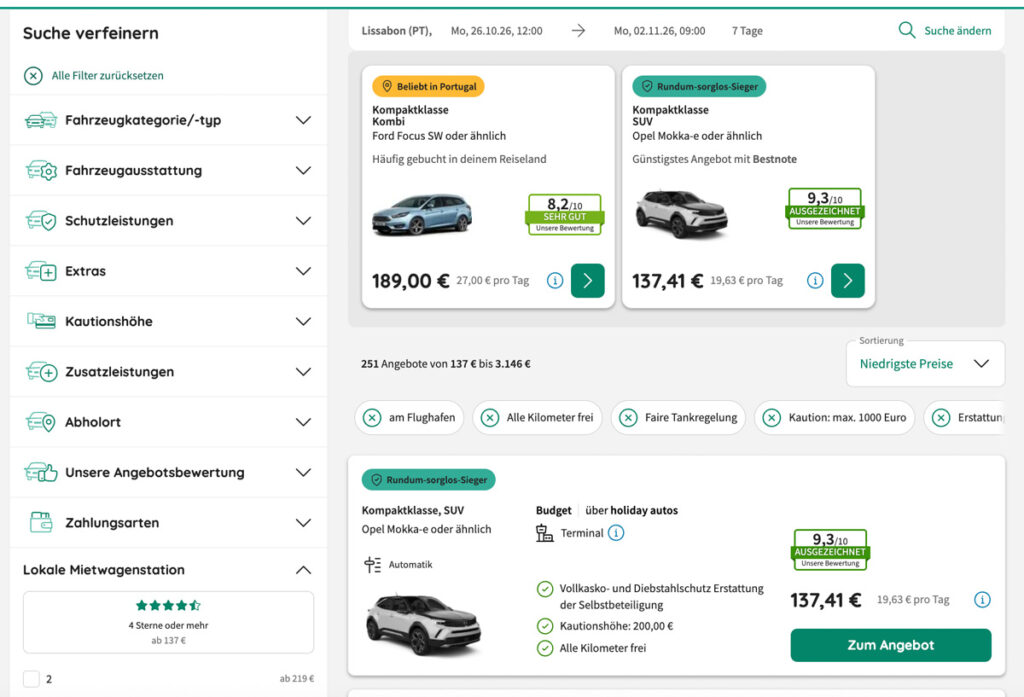
Task: Expand Fahrzeugkategorie/-typ chevron
Action: click(x=303, y=120)
